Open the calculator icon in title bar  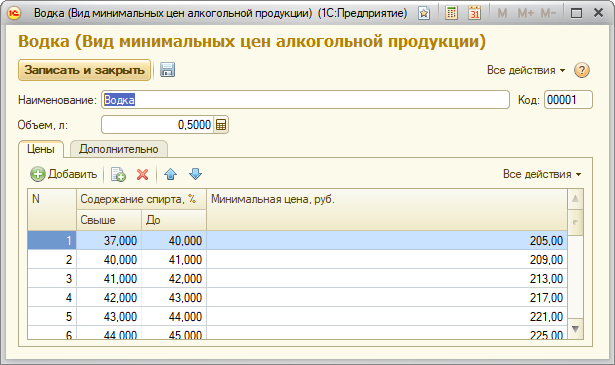(451, 13)
